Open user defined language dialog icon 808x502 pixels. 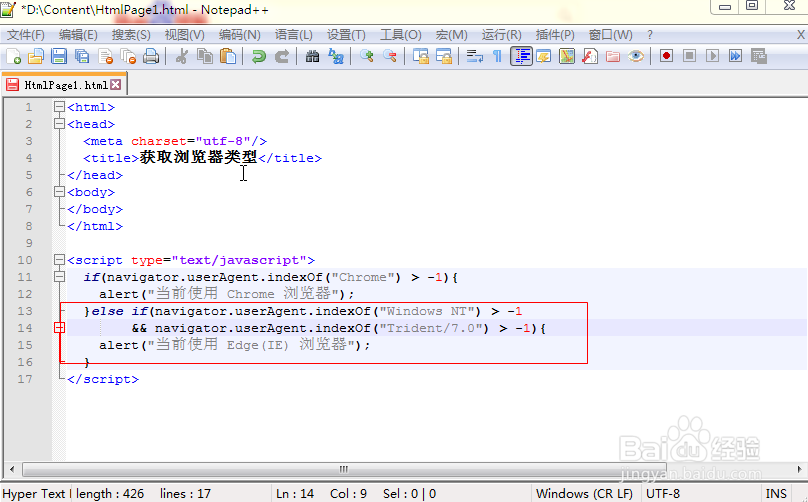[x=544, y=56]
